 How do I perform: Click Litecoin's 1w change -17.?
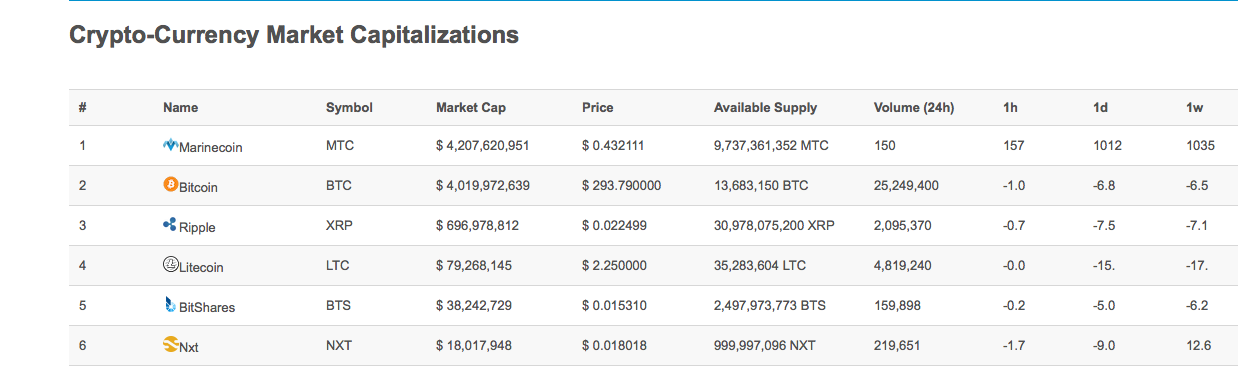click(1196, 265)
